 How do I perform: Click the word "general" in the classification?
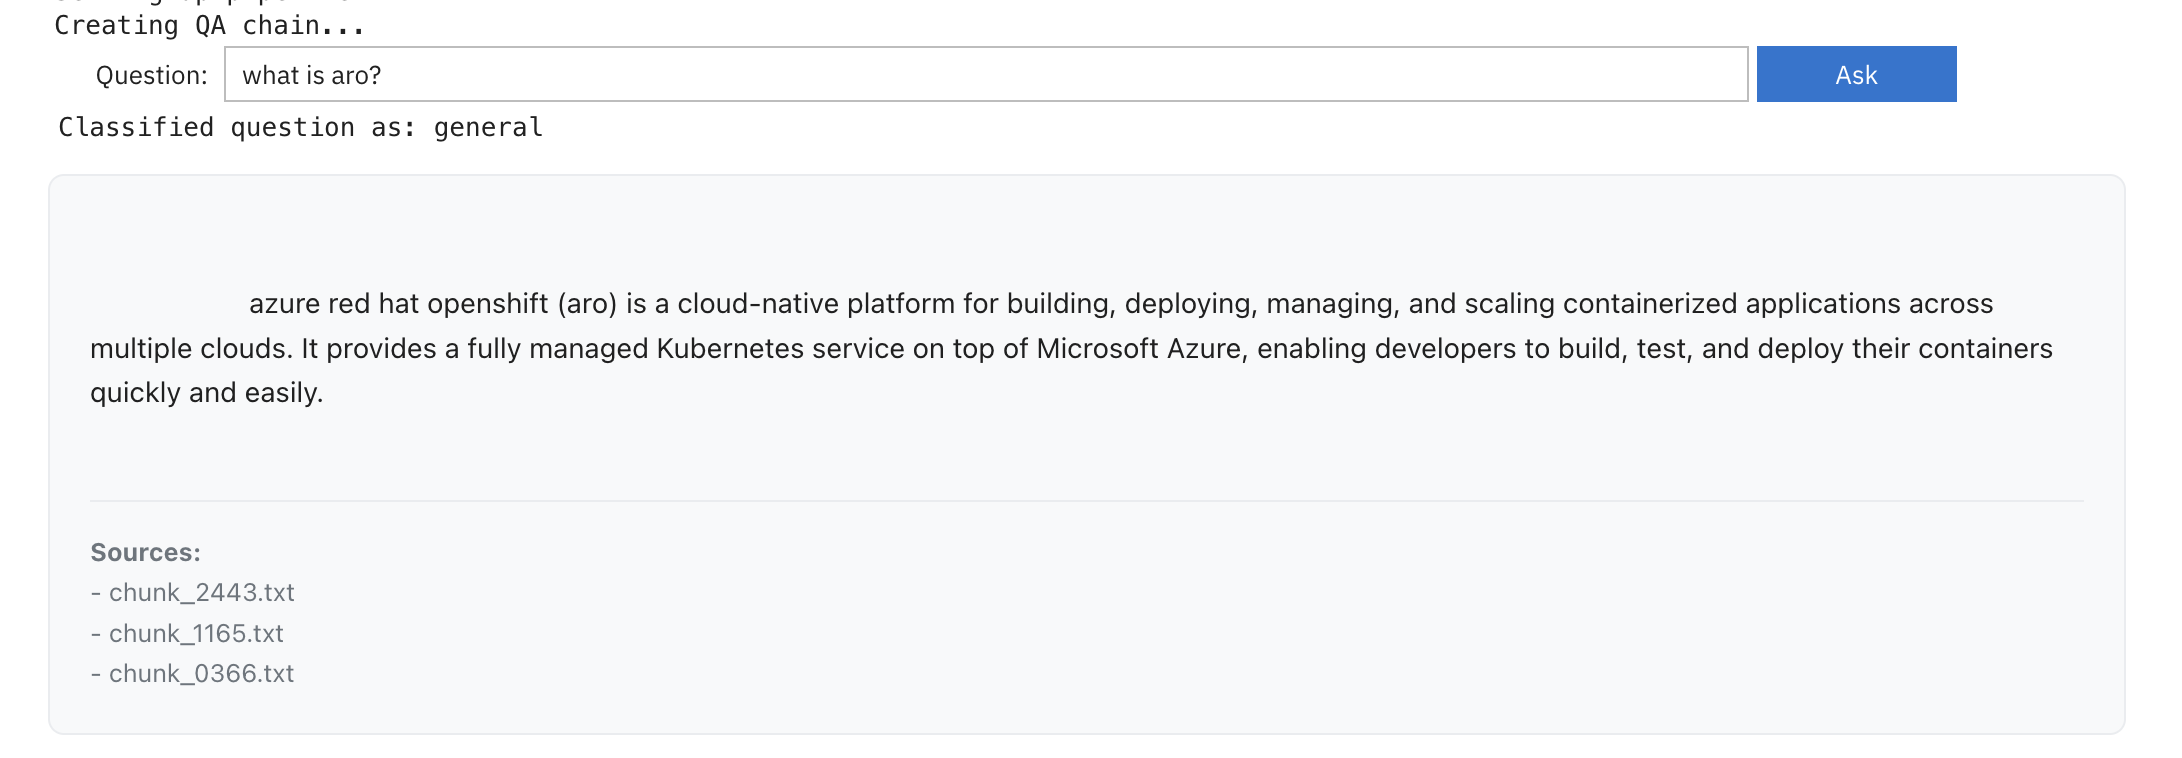click(x=488, y=127)
